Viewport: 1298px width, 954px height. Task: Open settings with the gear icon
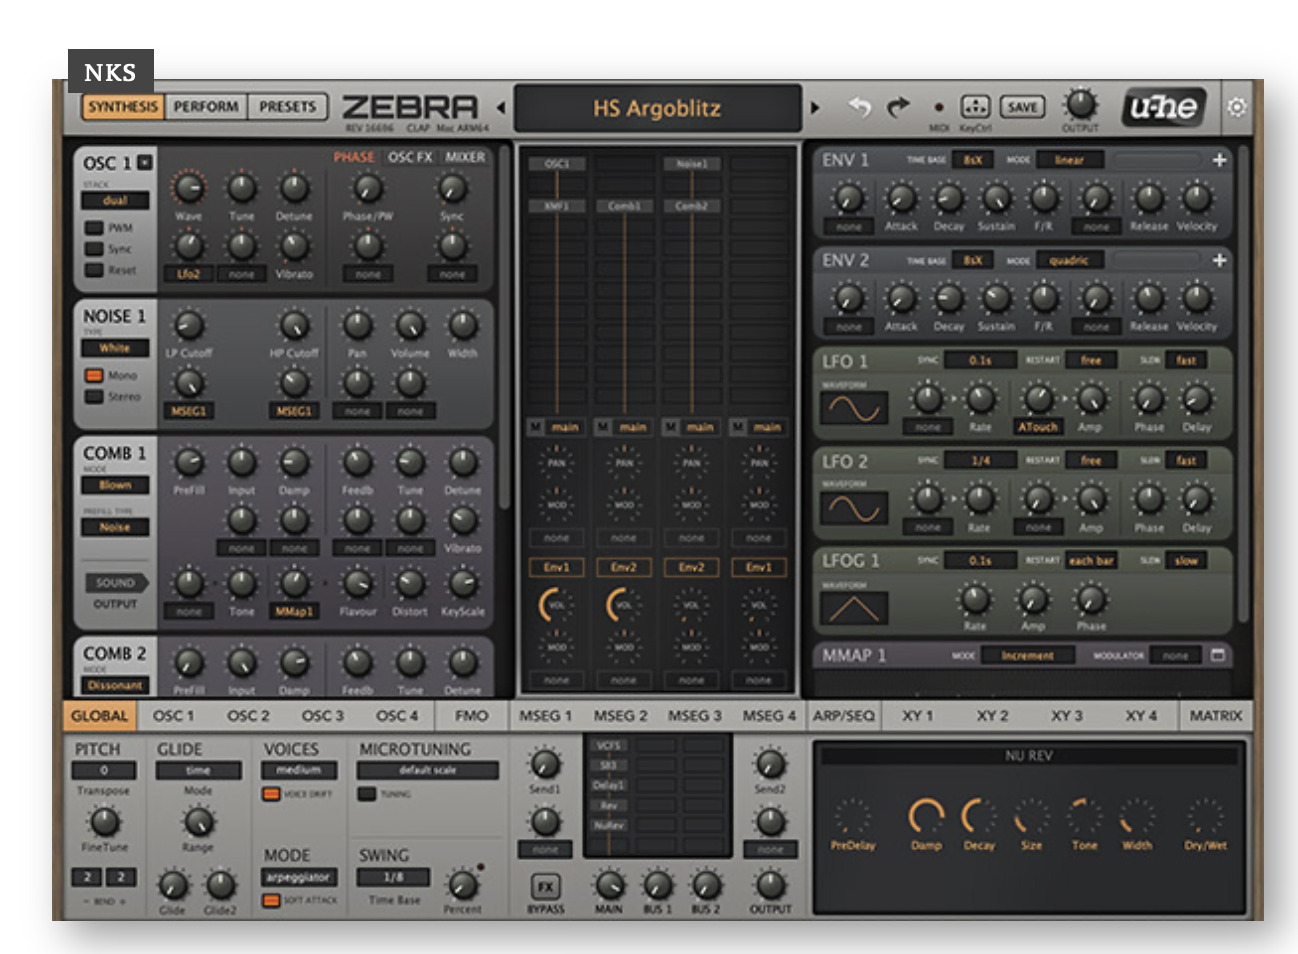point(1237,107)
